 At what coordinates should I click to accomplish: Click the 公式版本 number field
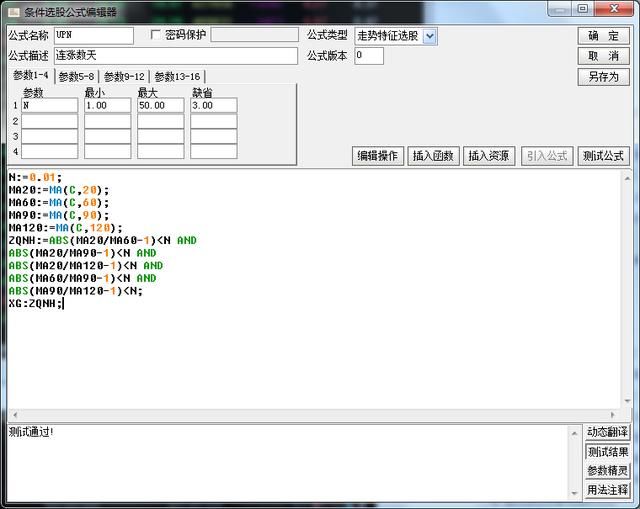(x=369, y=56)
